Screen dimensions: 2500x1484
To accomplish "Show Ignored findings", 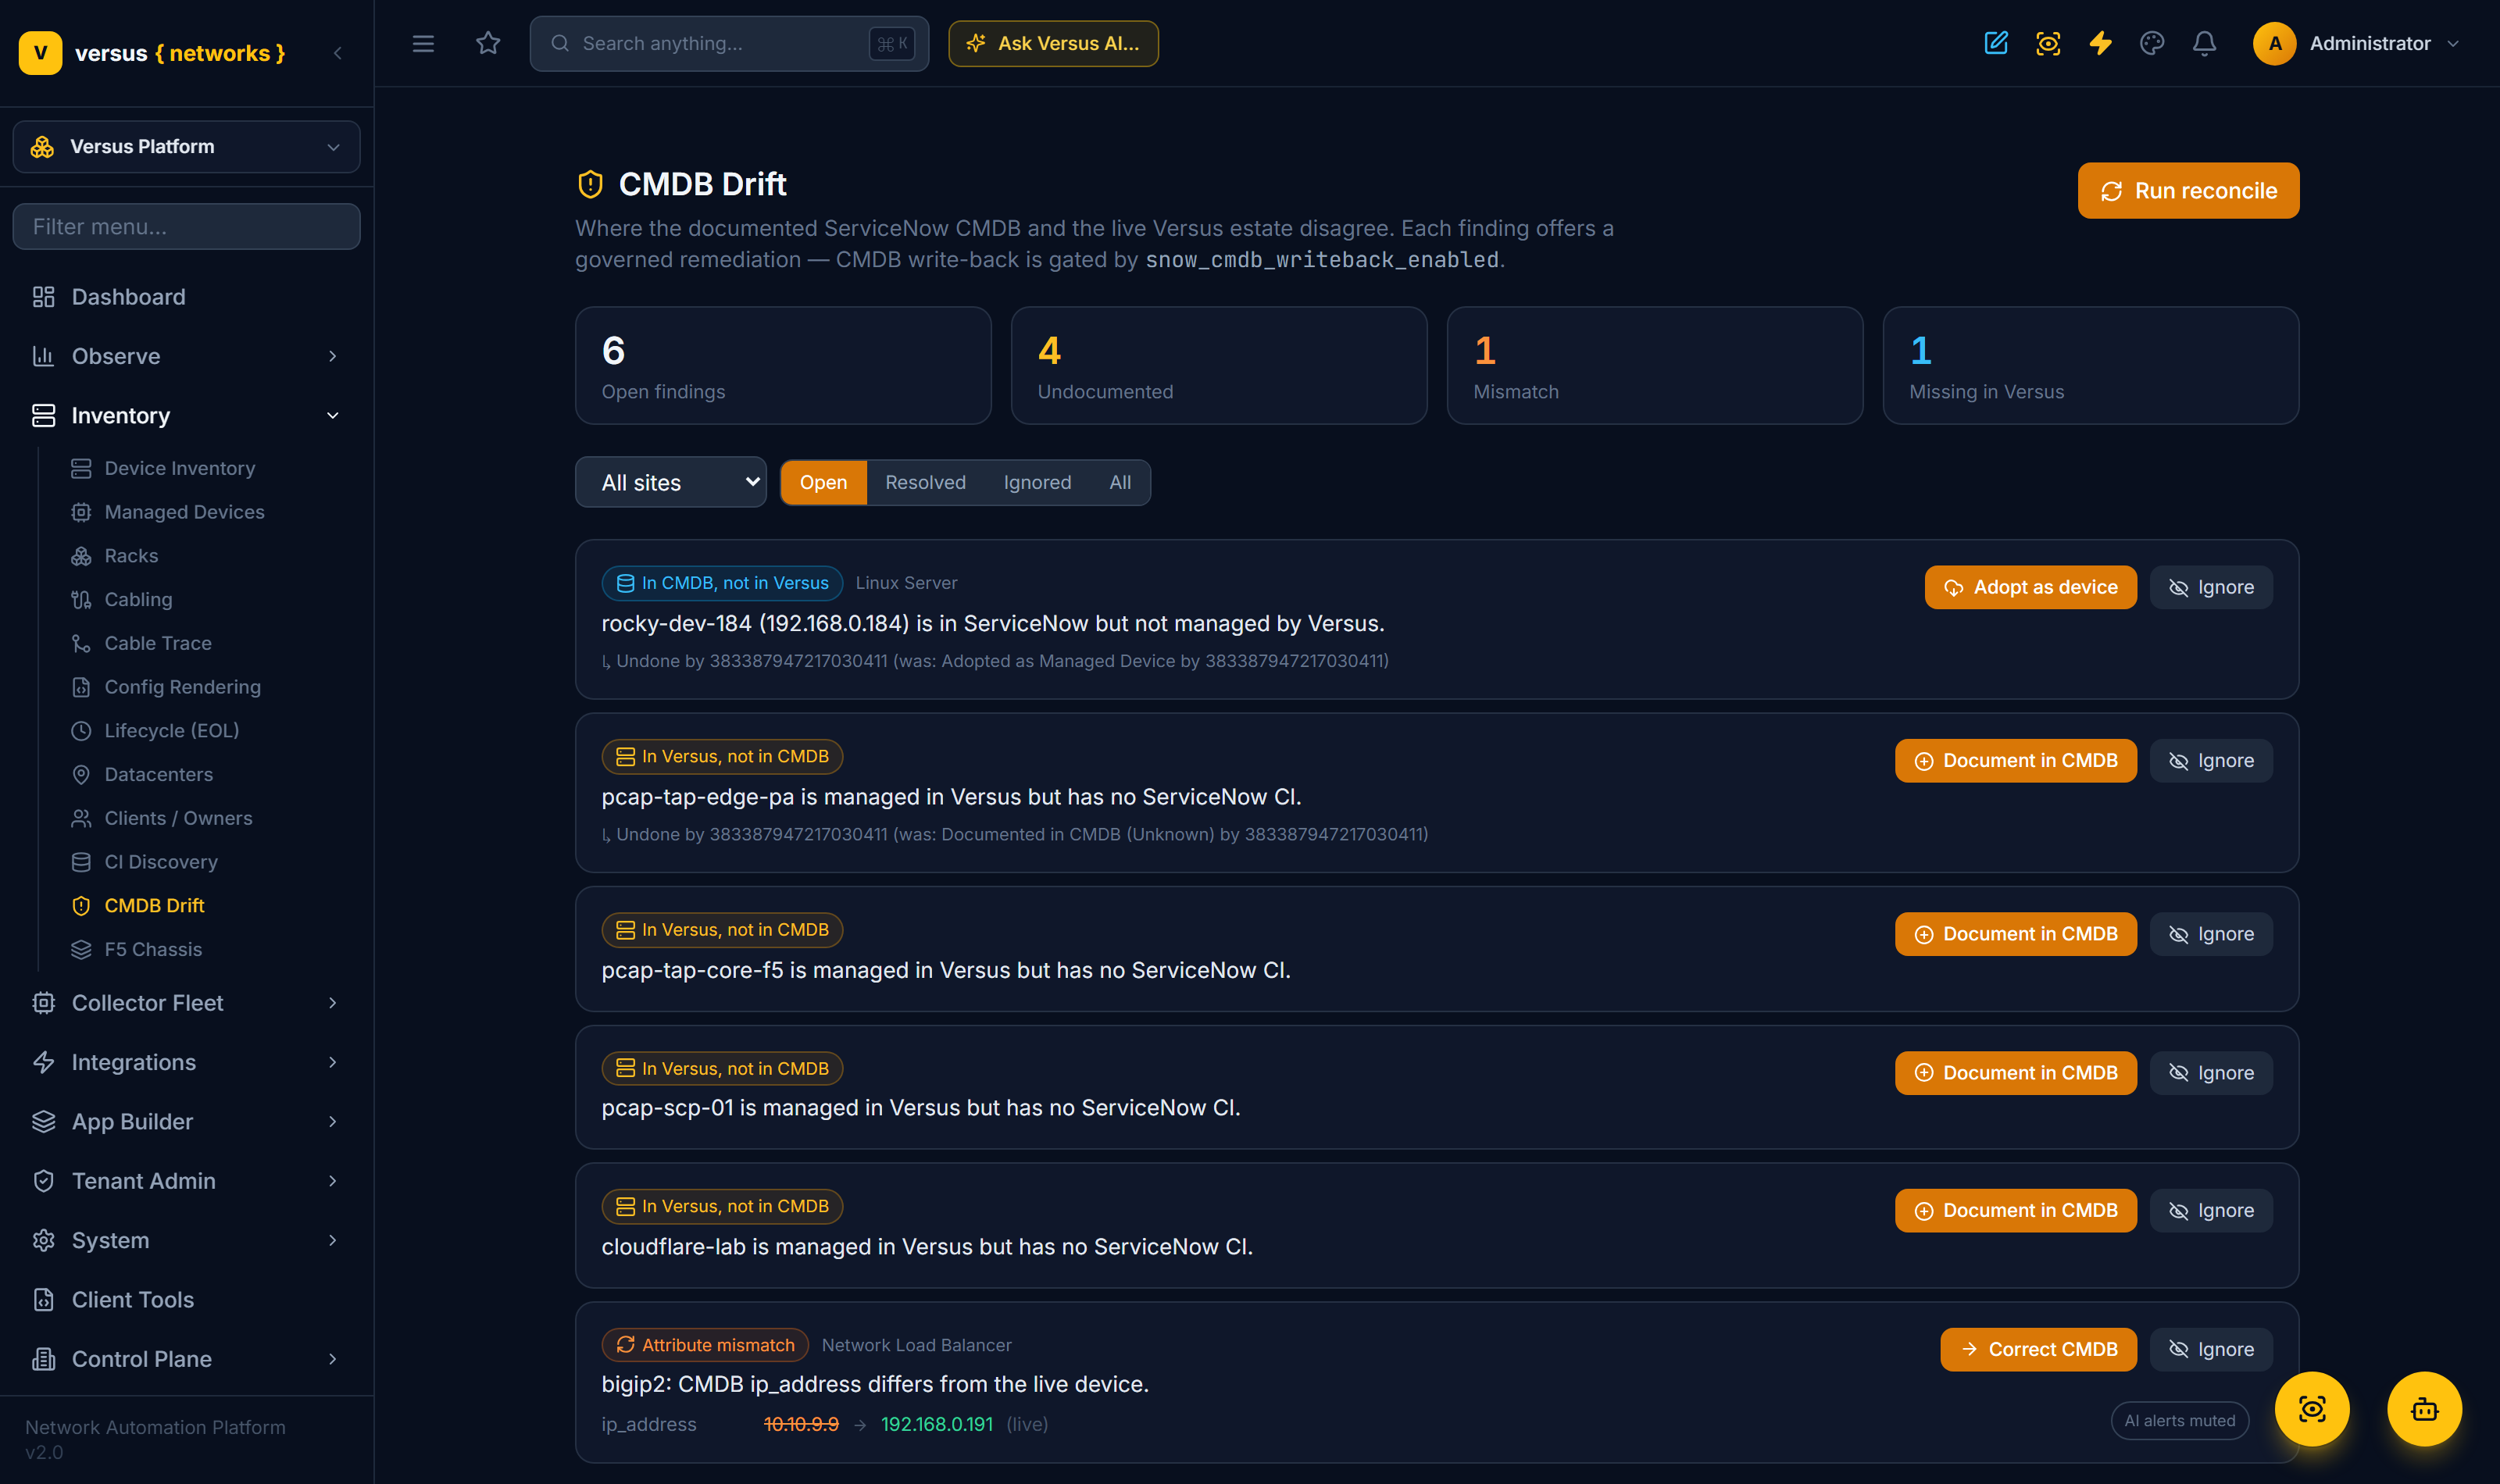I will click(x=1037, y=482).
